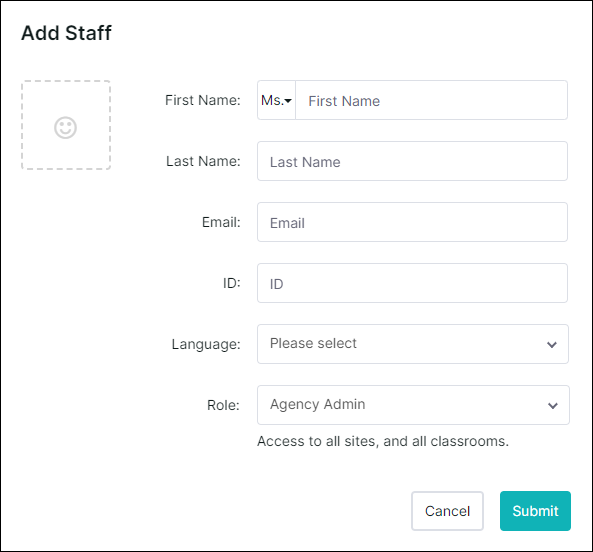The height and width of the screenshot is (552, 593).
Task: Click the chevron arrow in Role field
Action: (x=553, y=406)
